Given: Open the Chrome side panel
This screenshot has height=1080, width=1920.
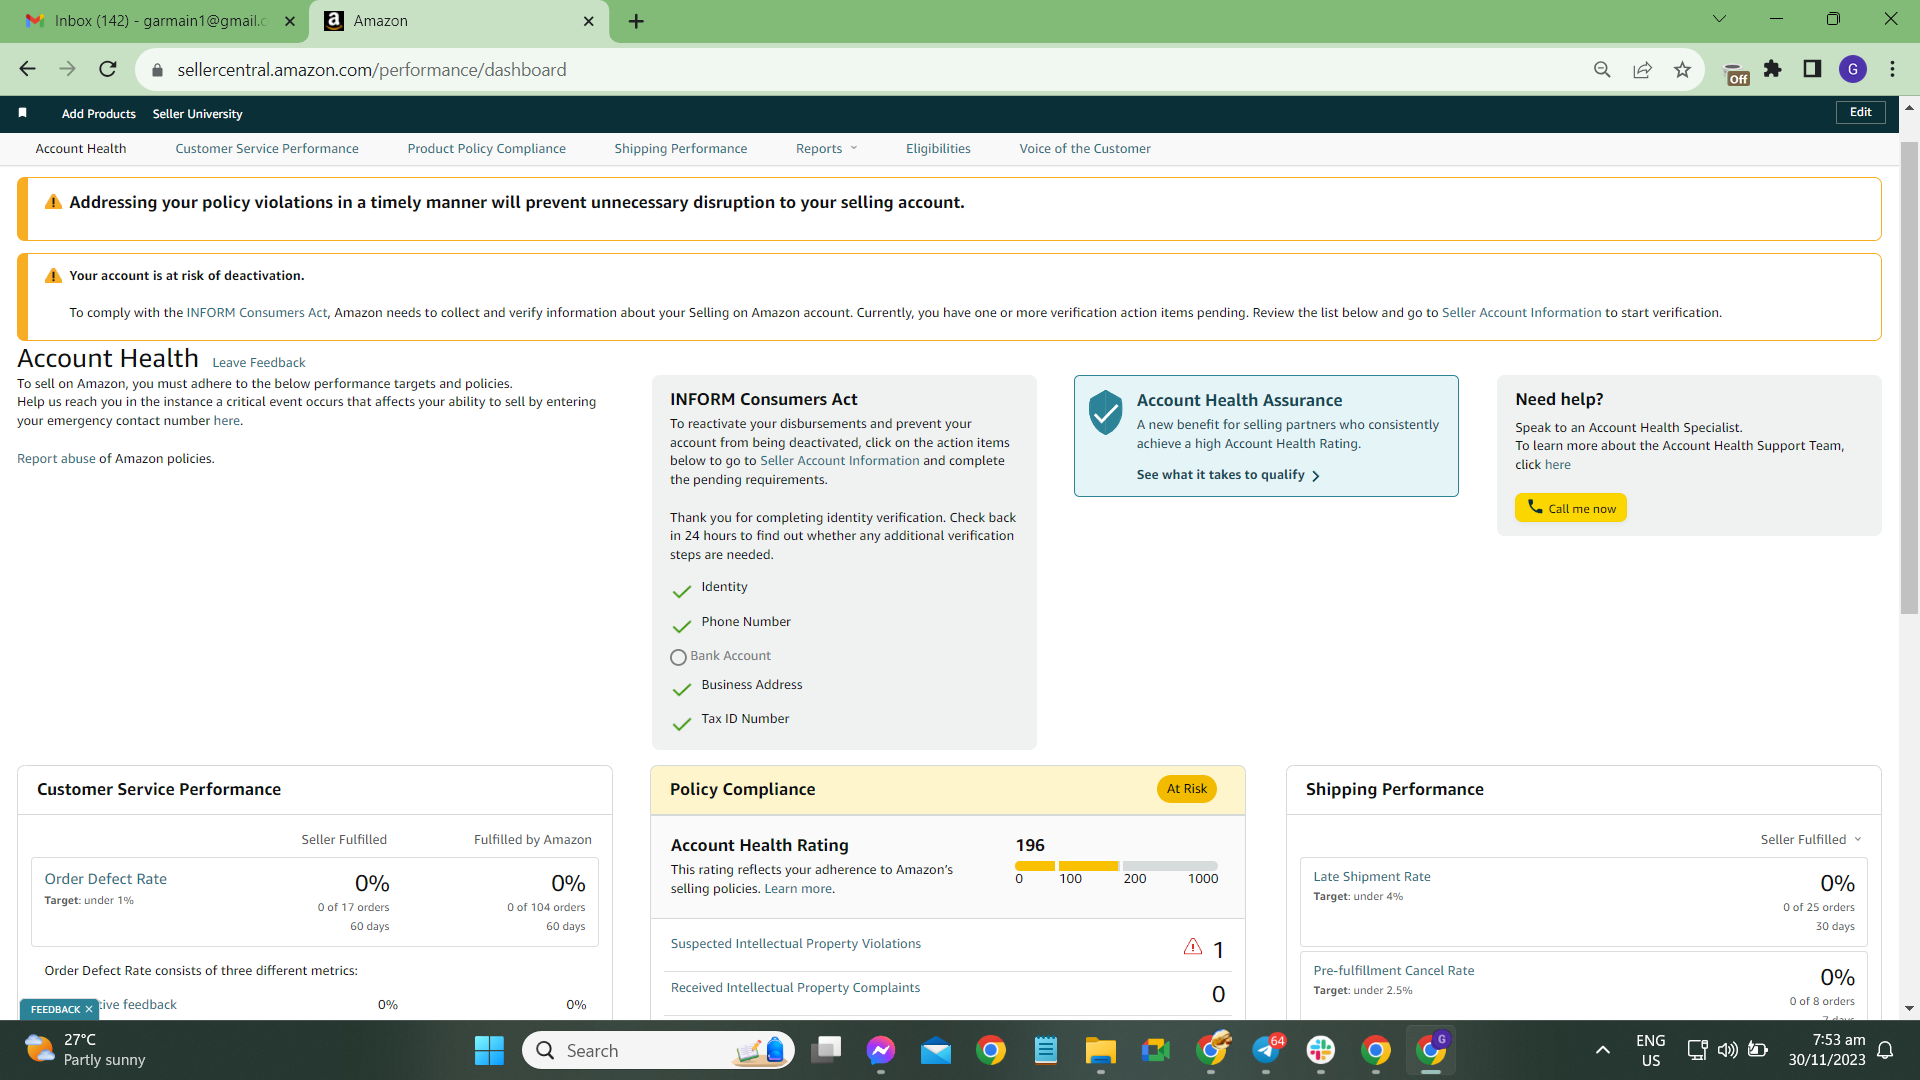Looking at the screenshot, I should point(1812,69).
